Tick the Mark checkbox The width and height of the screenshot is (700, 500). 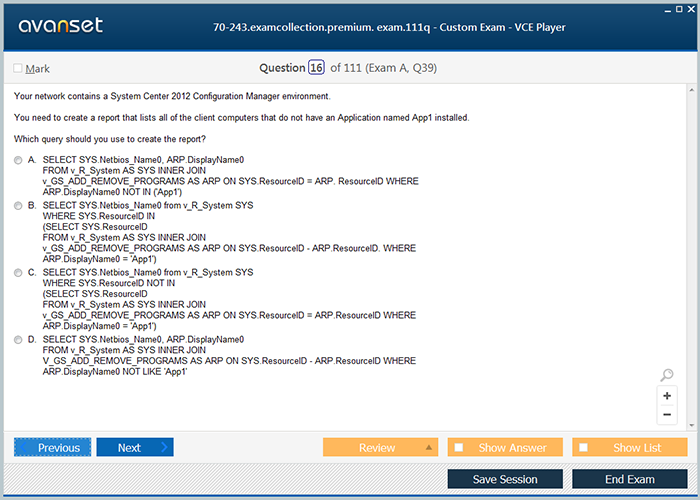pyautogui.click(x=18, y=68)
